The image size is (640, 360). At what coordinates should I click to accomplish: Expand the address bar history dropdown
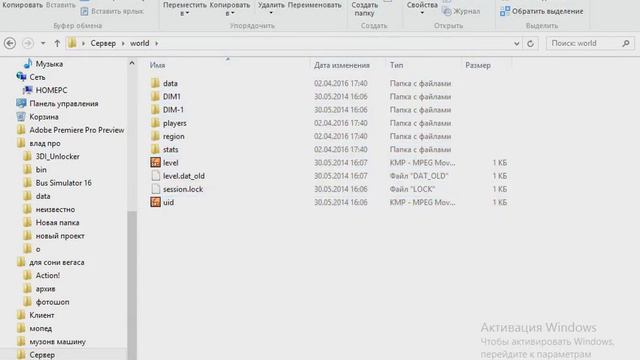(x=516, y=43)
